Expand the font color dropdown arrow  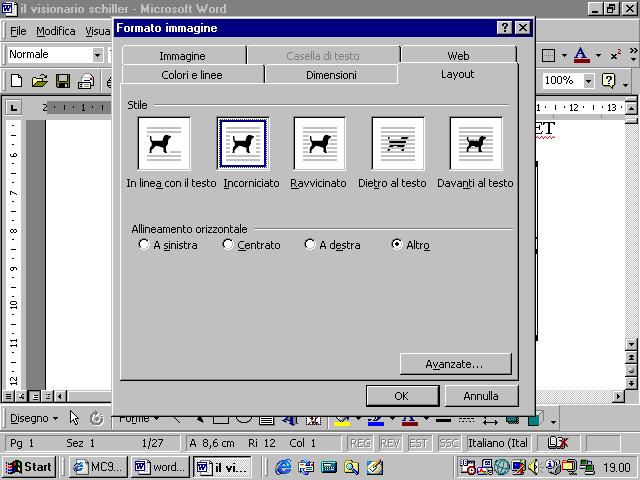click(598, 55)
